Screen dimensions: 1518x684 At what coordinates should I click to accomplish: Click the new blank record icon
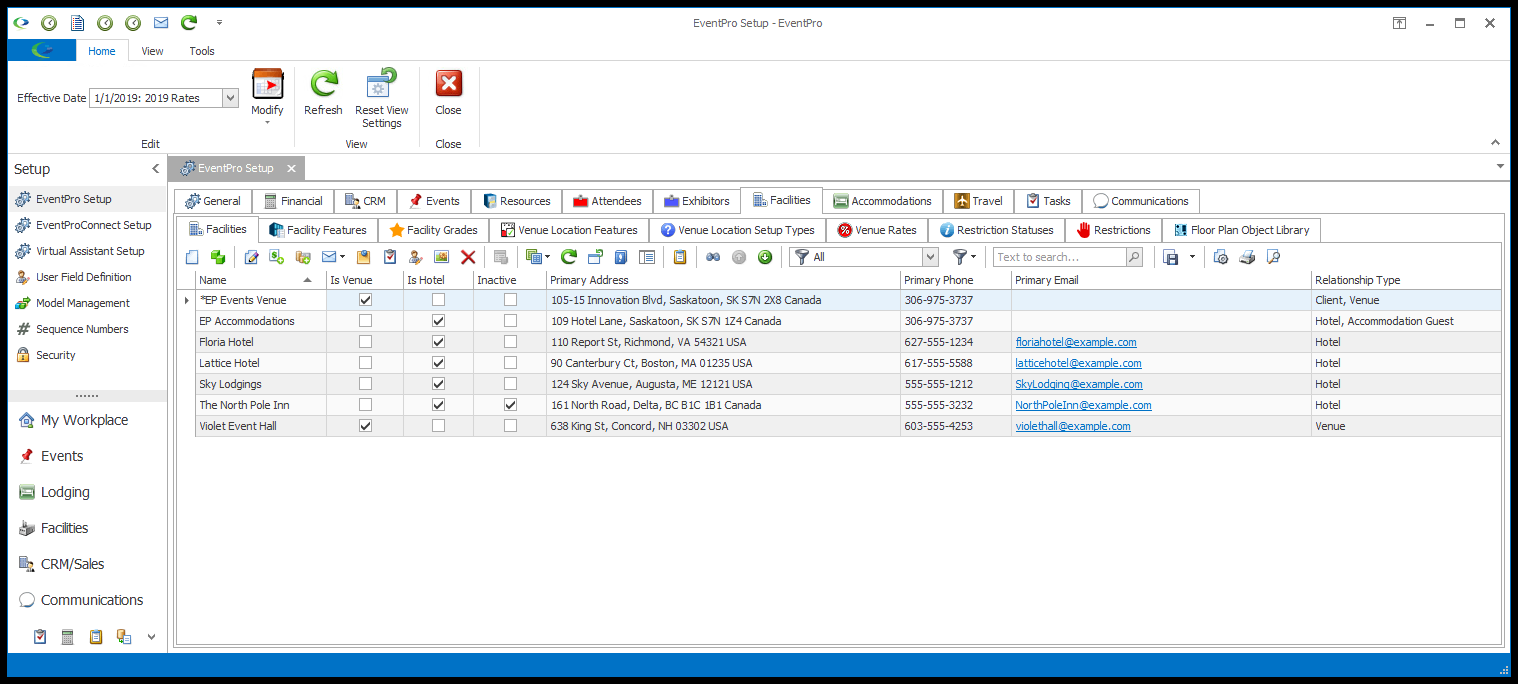(x=193, y=257)
